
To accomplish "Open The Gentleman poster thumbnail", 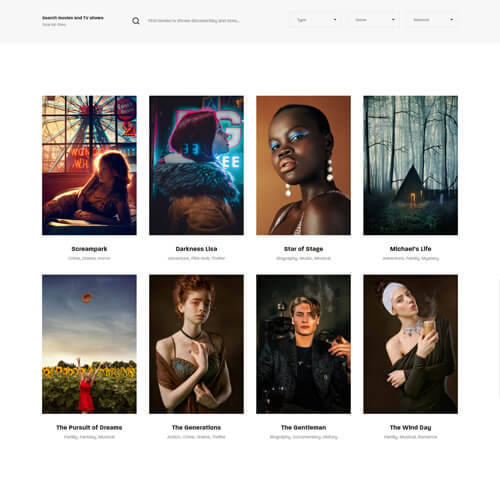I will pos(303,344).
